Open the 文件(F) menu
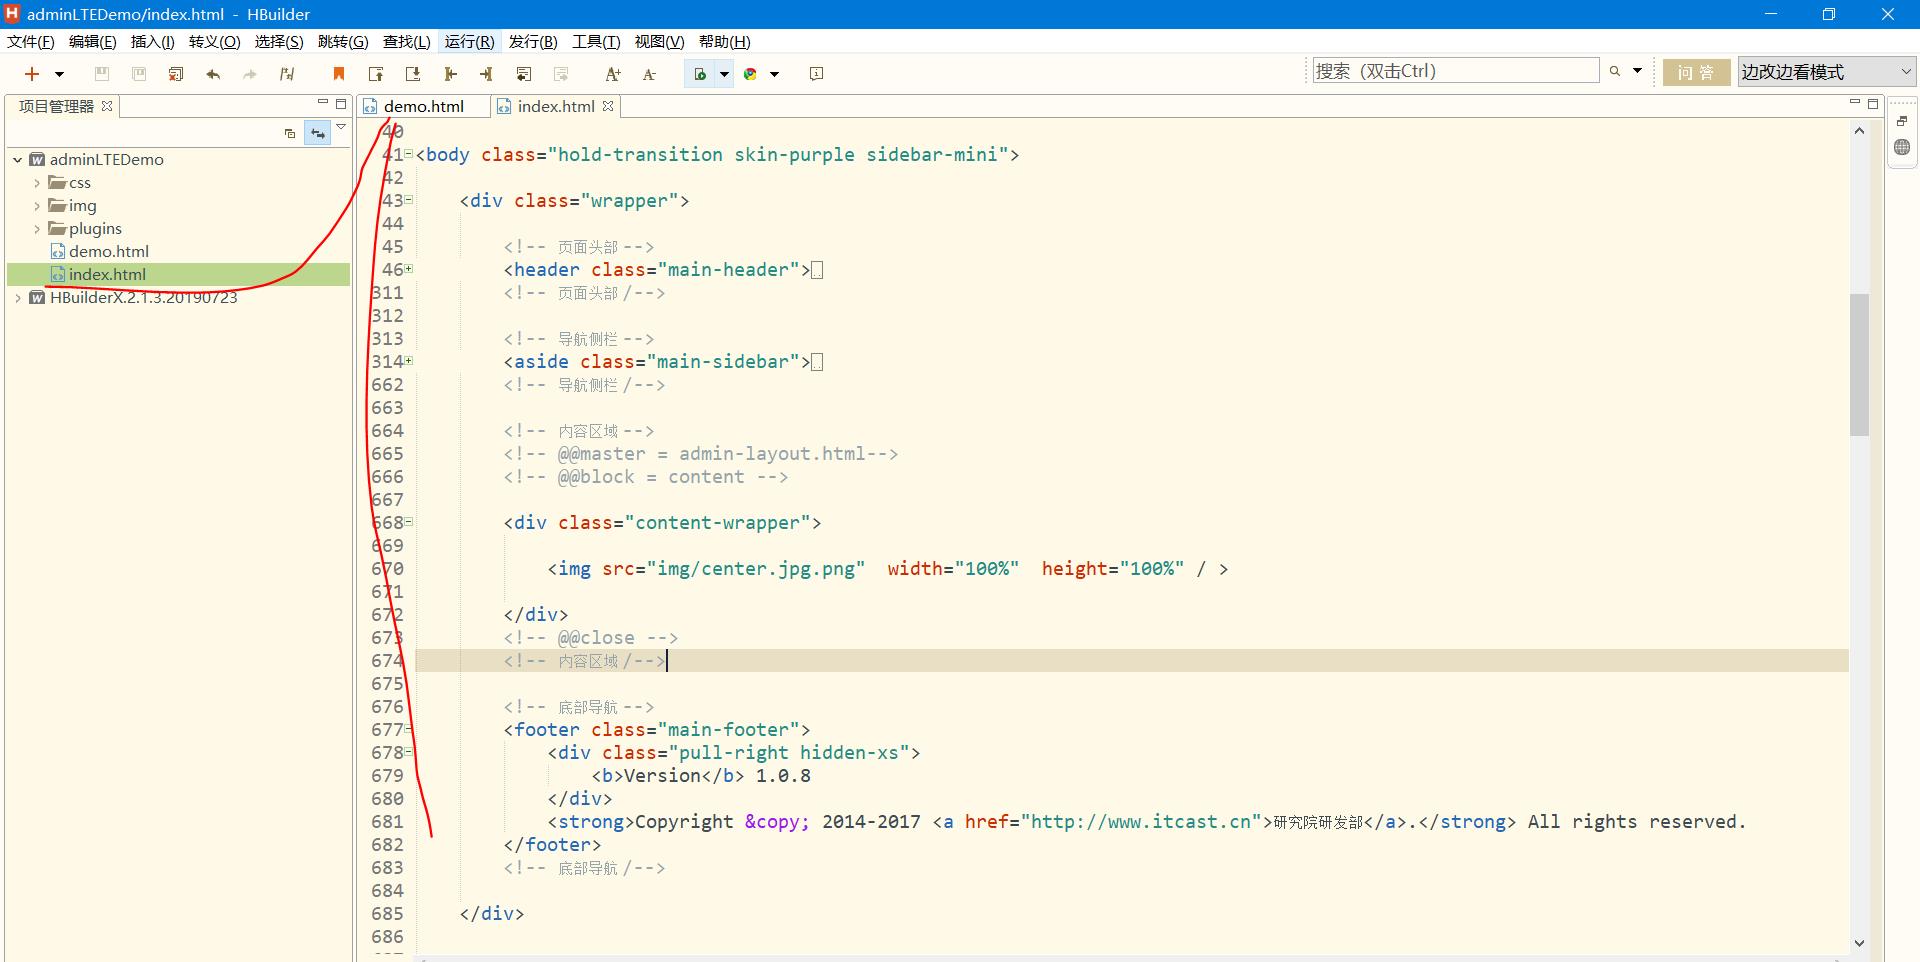1920x962 pixels. pos(31,41)
